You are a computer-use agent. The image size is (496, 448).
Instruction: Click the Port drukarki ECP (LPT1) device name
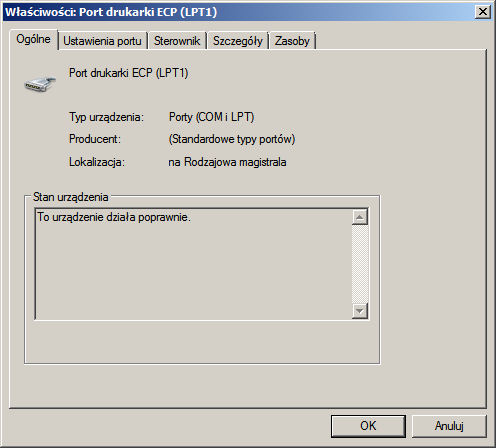[129, 73]
